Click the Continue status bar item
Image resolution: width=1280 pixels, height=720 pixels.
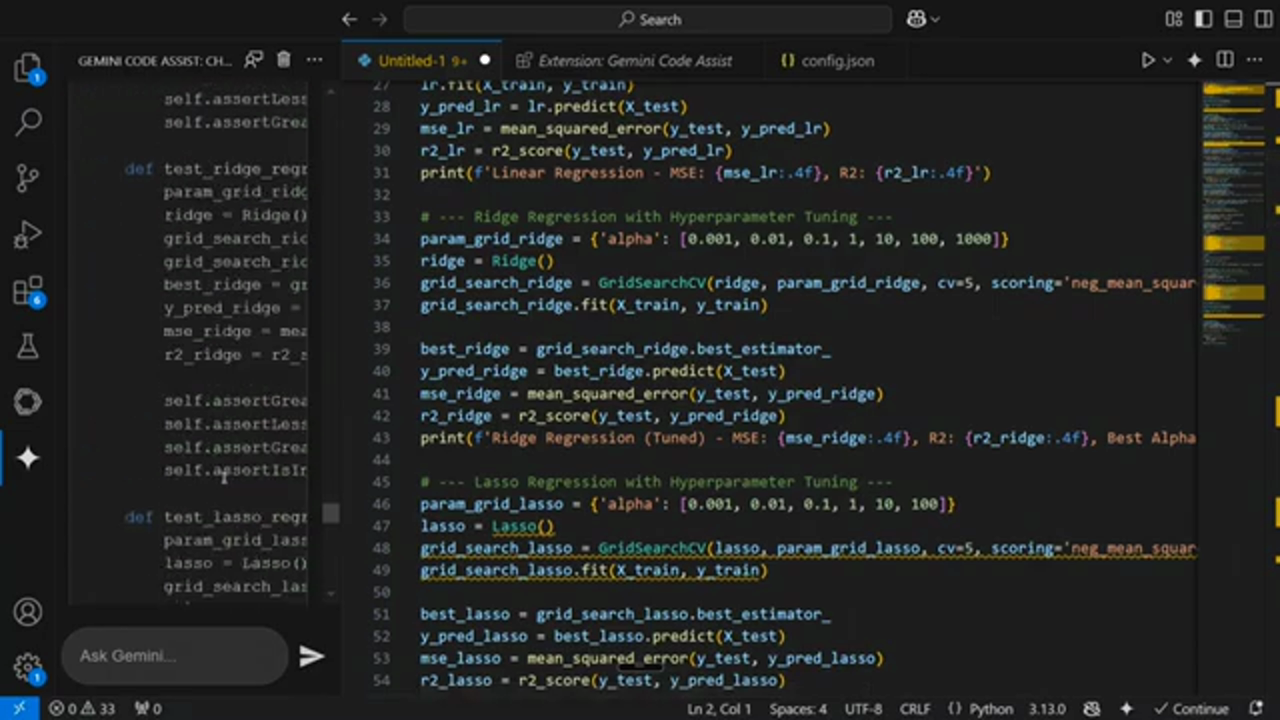pyautogui.click(x=1190, y=709)
